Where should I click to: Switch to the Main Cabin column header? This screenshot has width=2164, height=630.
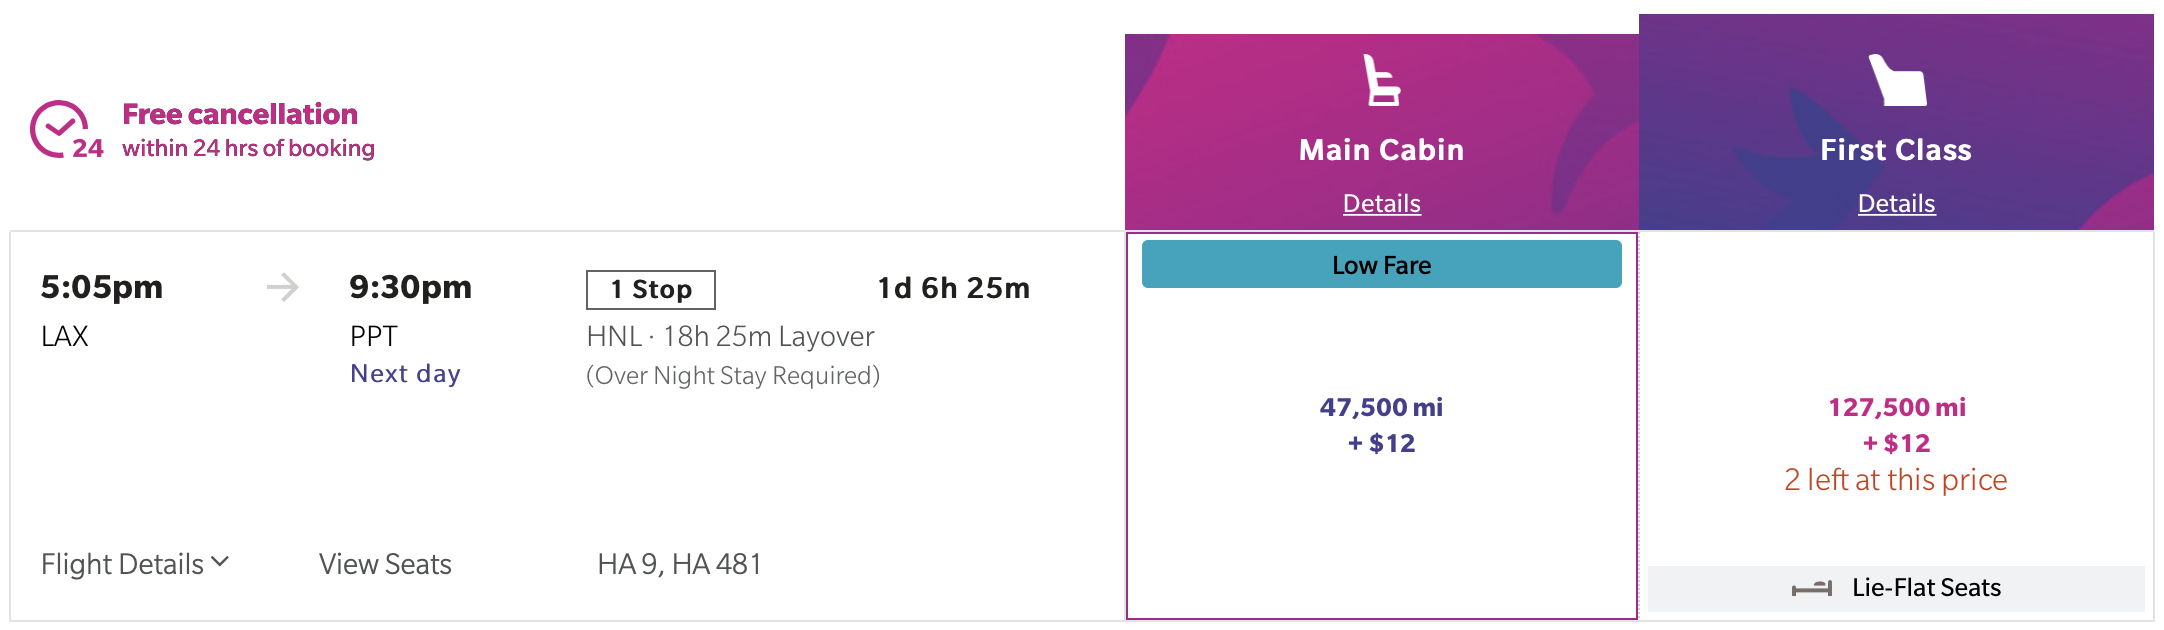point(1381,149)
